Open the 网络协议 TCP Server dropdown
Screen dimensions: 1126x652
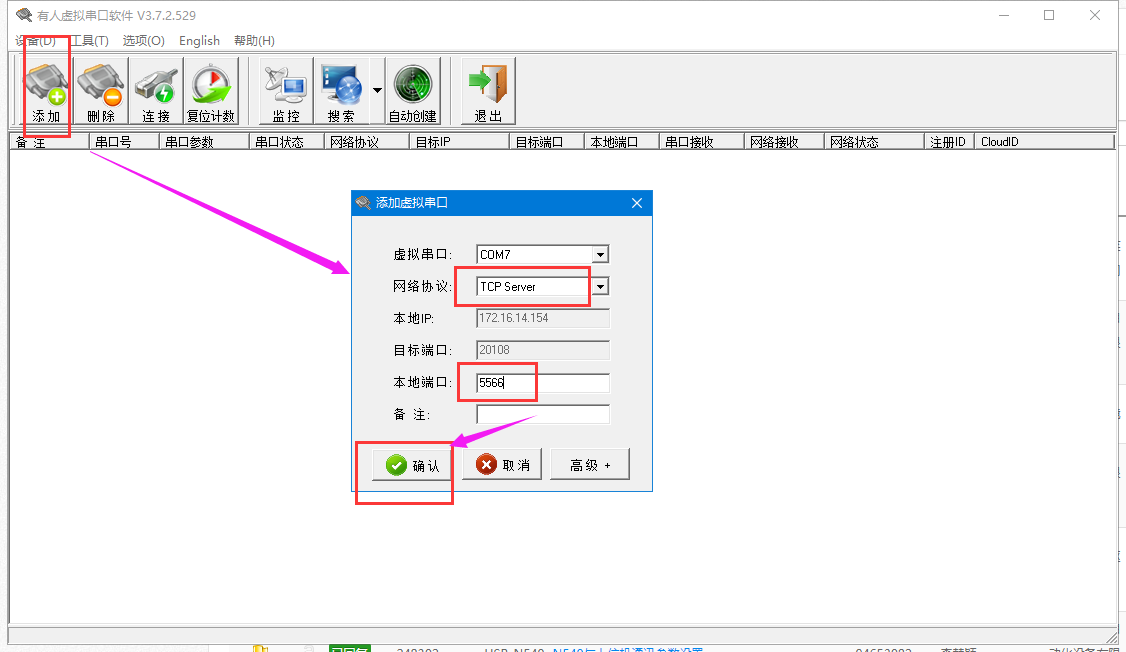(600, 287)
